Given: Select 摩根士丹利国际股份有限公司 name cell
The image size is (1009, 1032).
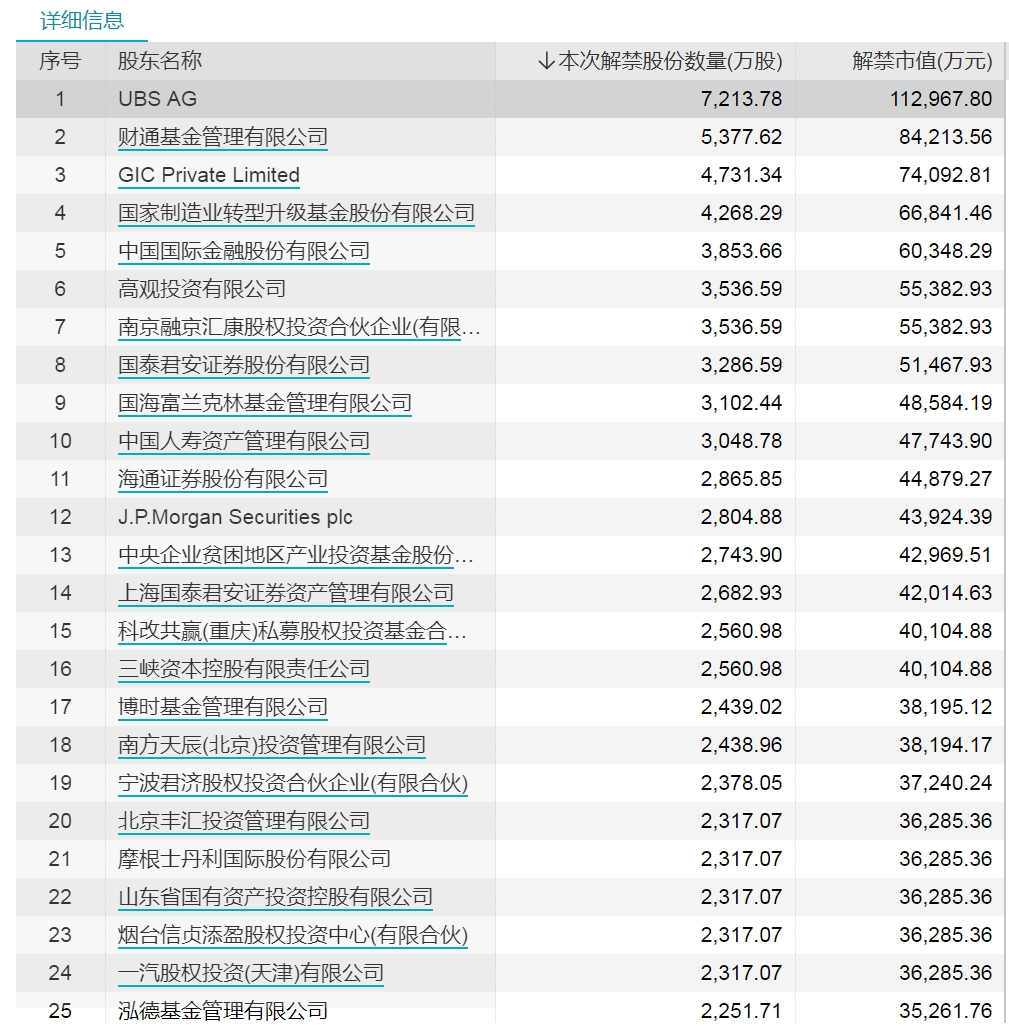Looking at the screenshot, I should [x=254, y=859].
